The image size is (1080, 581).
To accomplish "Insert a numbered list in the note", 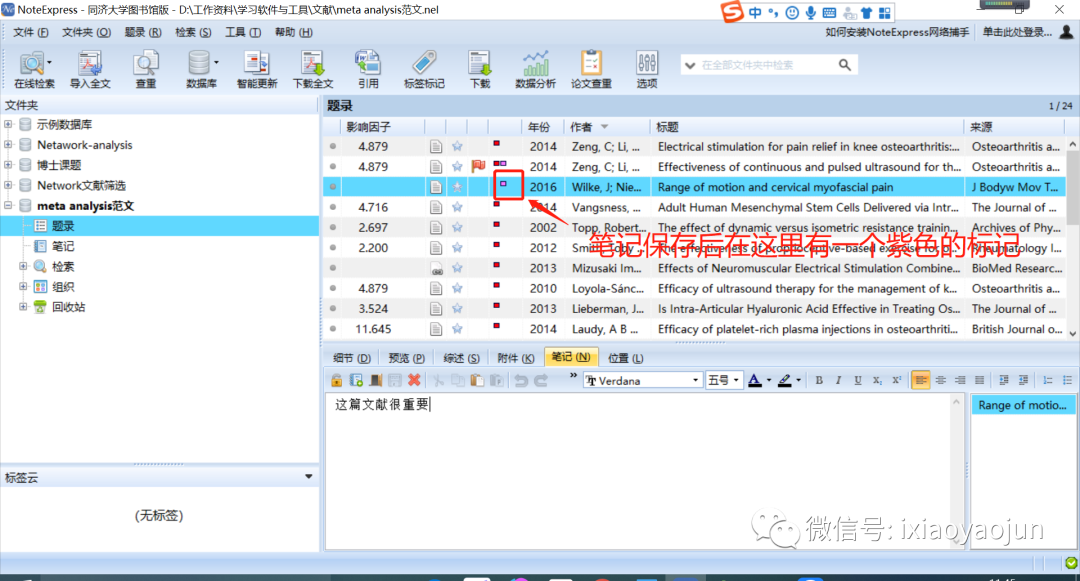I will pos(1048,380).
